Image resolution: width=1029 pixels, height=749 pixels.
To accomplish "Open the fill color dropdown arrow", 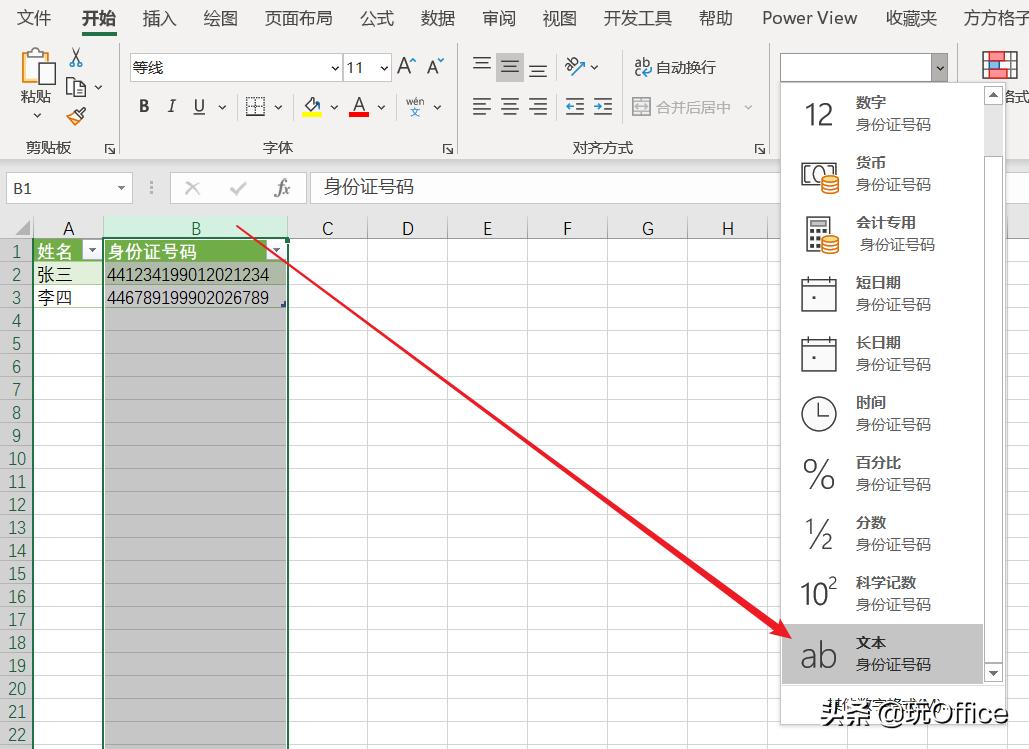I will (333, 107).
